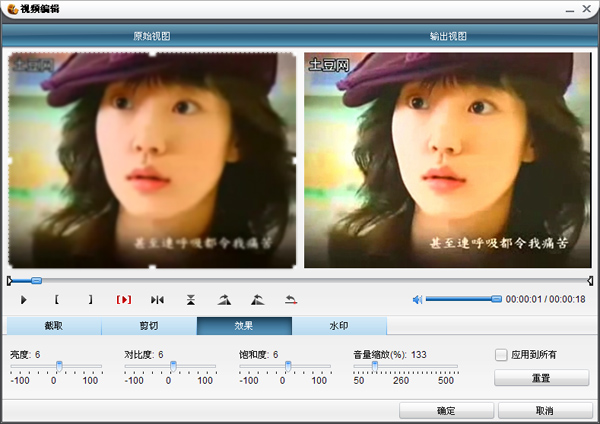Click the 重置 reset button

[x=541, y=378]
